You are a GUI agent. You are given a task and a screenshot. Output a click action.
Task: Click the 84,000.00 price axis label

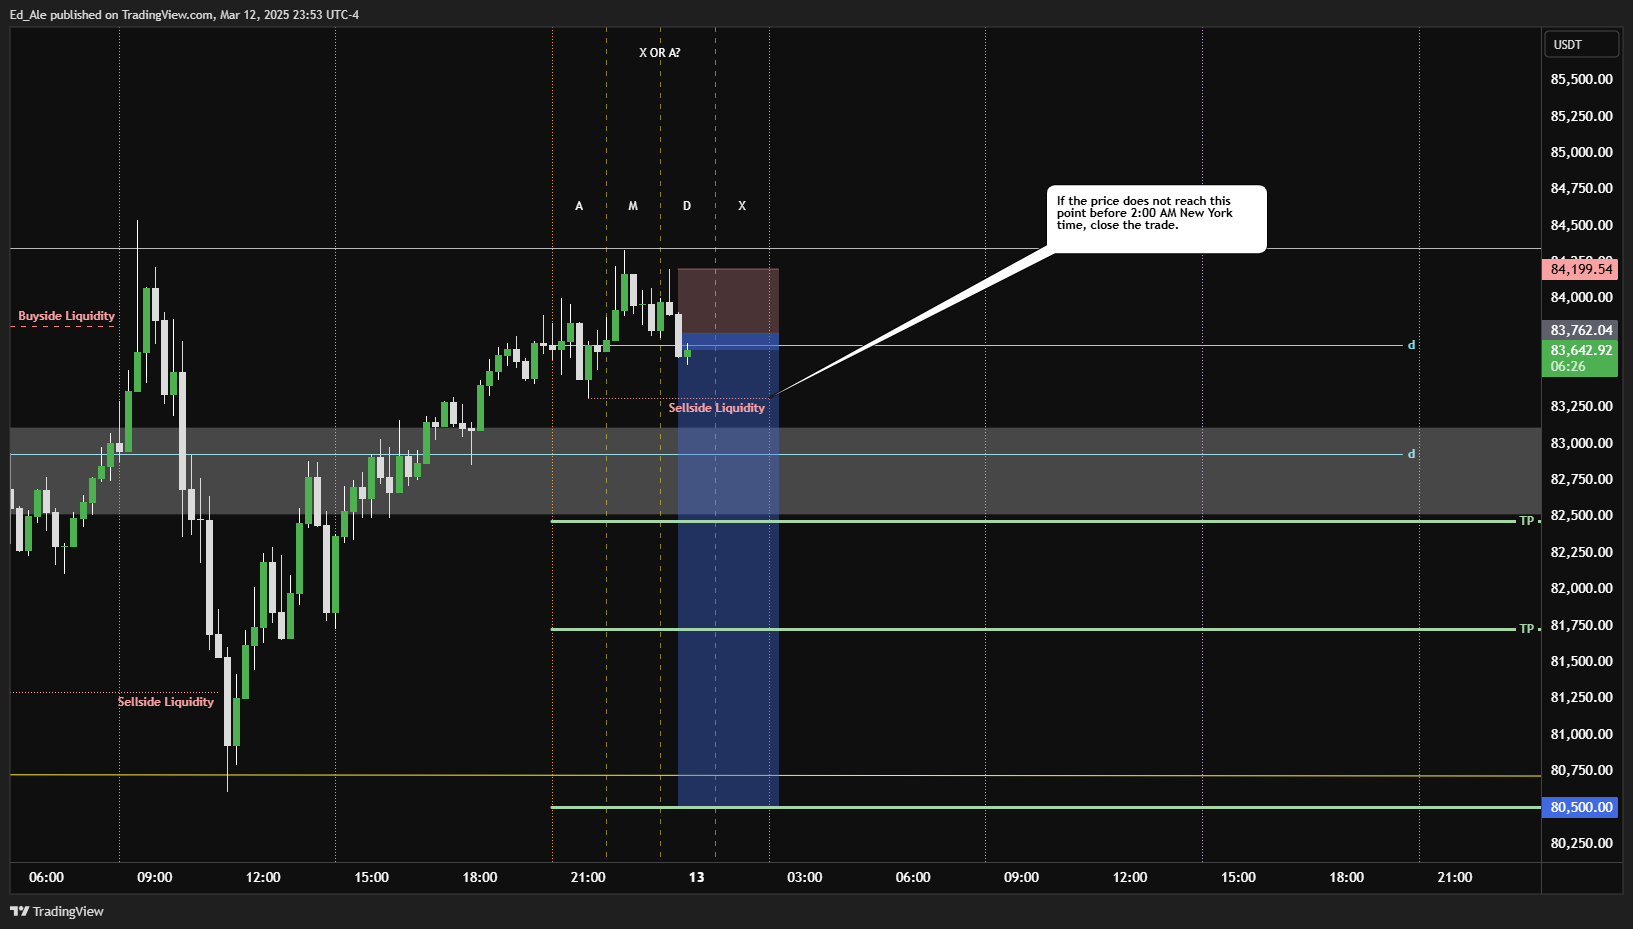coord(1581,297)
